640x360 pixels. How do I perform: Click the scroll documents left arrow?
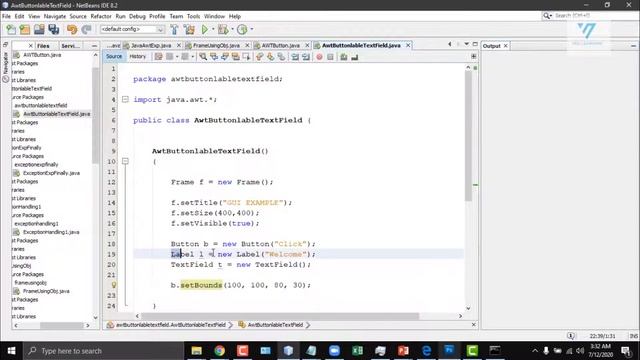[x=450, y=44]
